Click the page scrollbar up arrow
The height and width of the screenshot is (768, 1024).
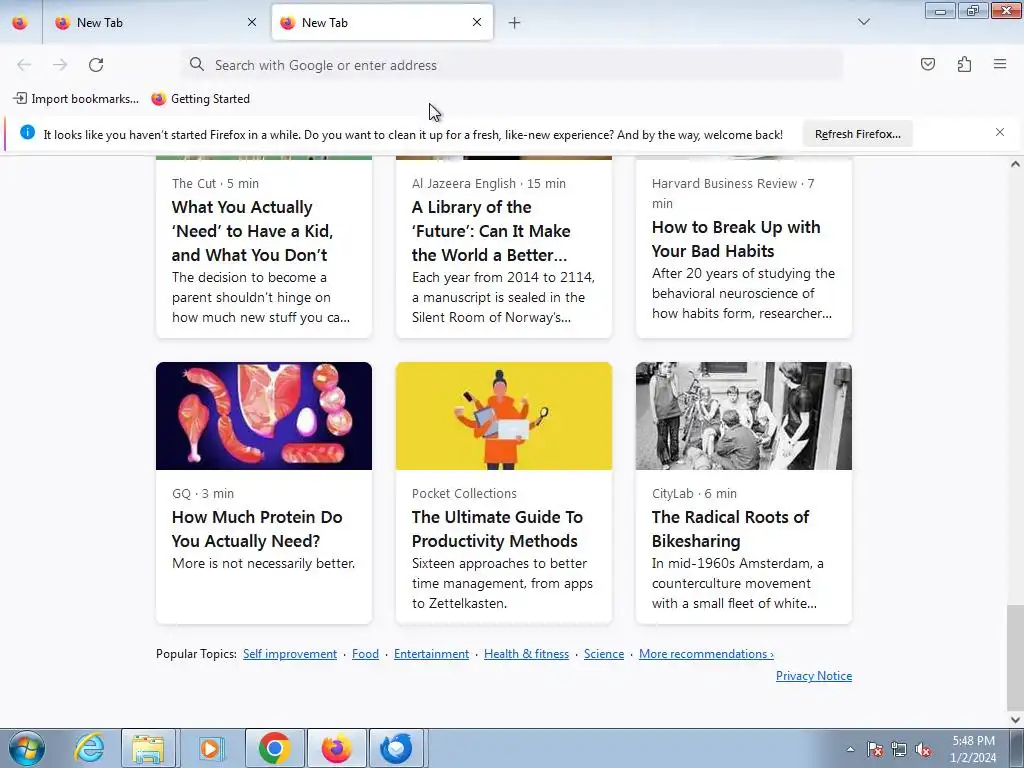tap(1015, 164)
